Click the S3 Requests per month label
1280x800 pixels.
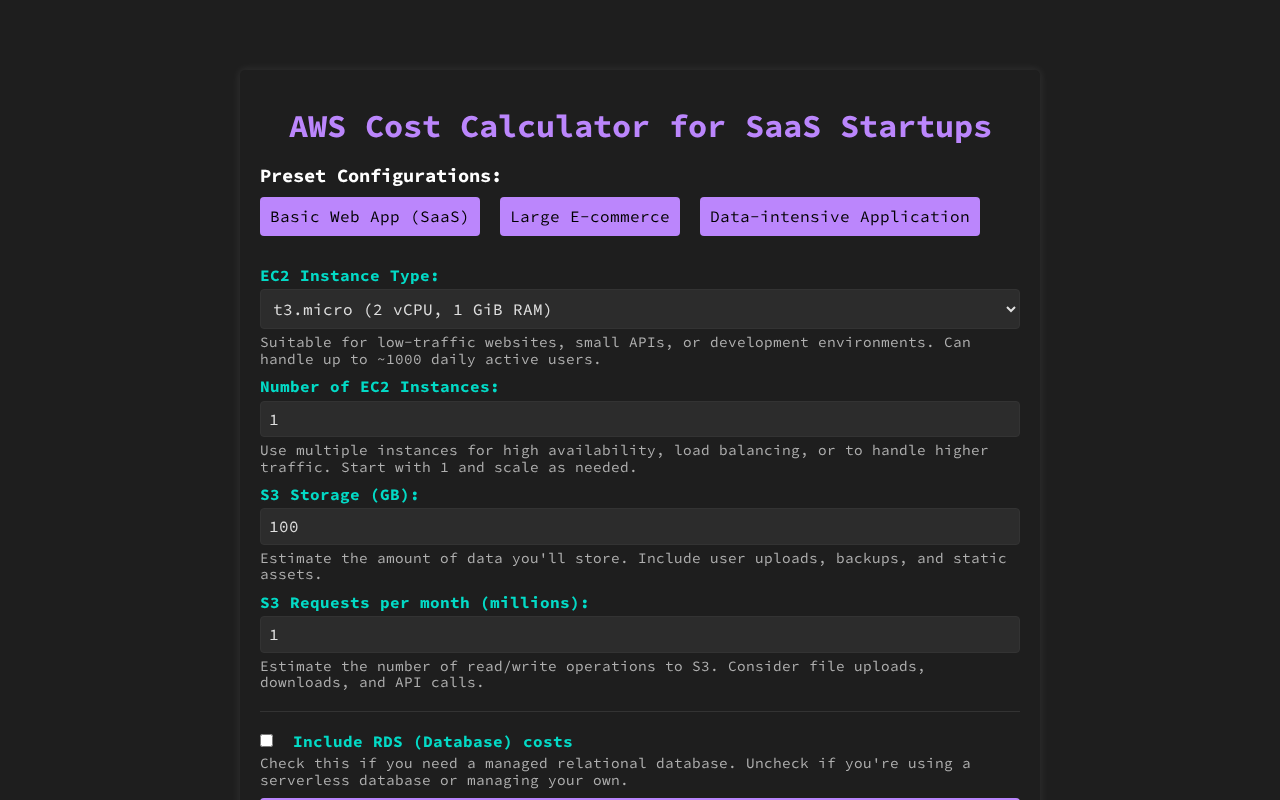(x=424, y=603)
